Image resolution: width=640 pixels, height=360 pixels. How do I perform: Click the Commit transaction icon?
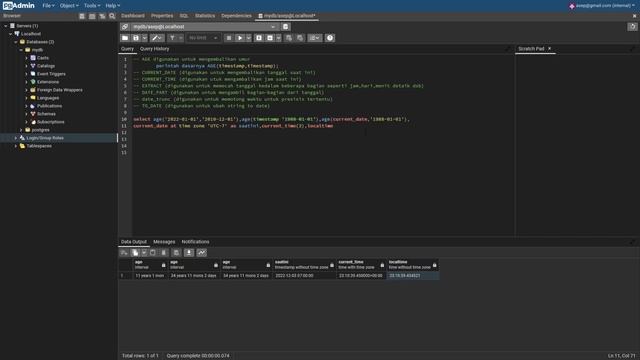(289, 38)
